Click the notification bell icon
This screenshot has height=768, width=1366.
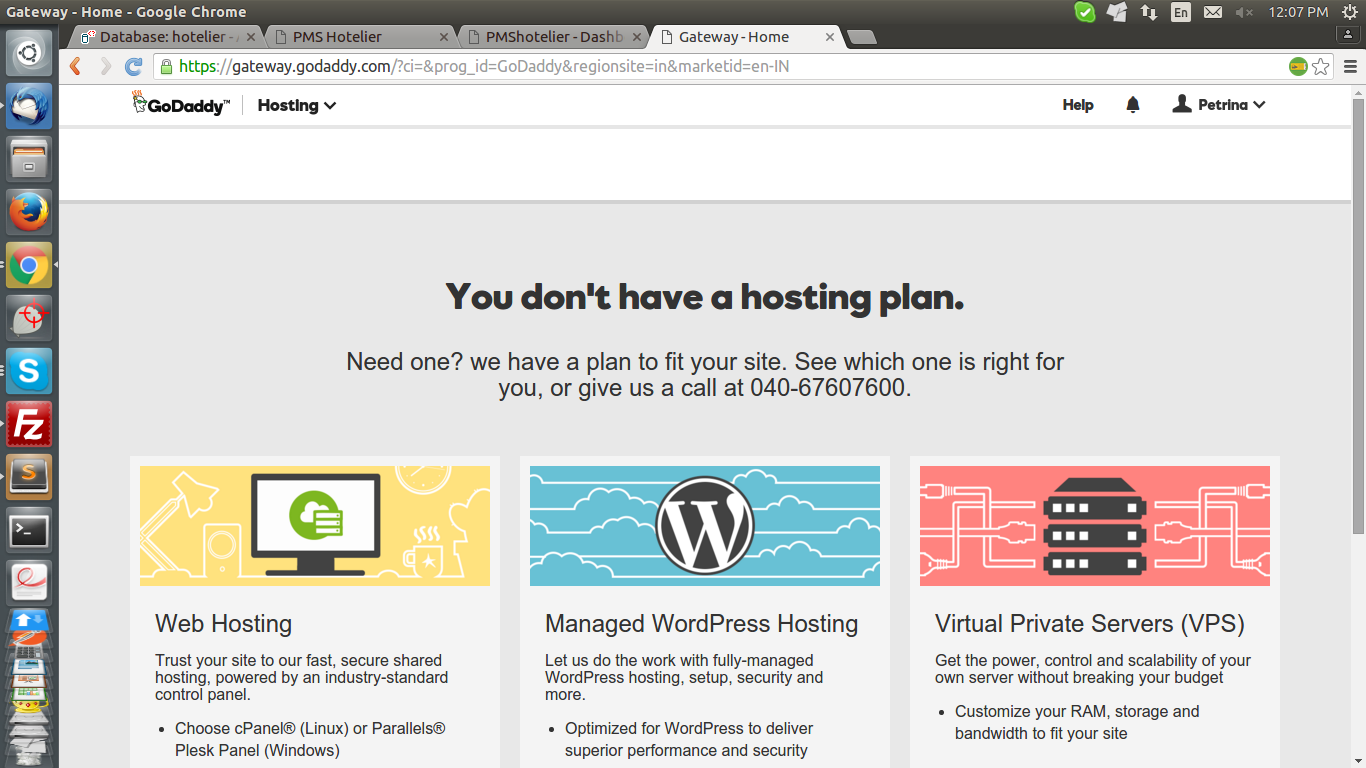(1132, 105)
